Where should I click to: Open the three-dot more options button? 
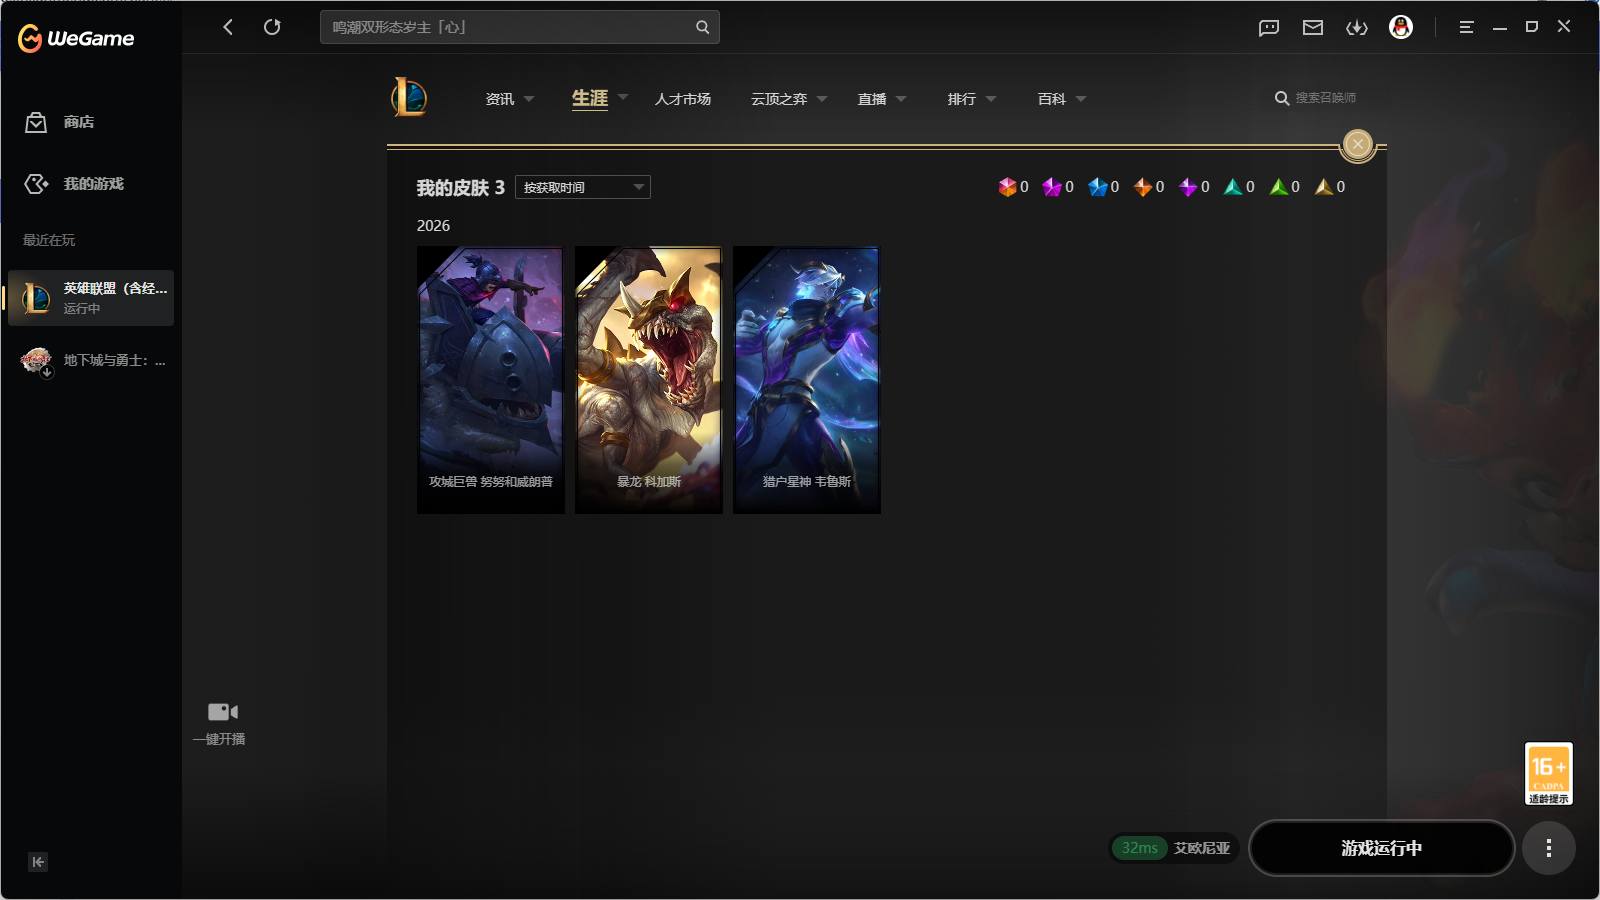coord(1548,848)
